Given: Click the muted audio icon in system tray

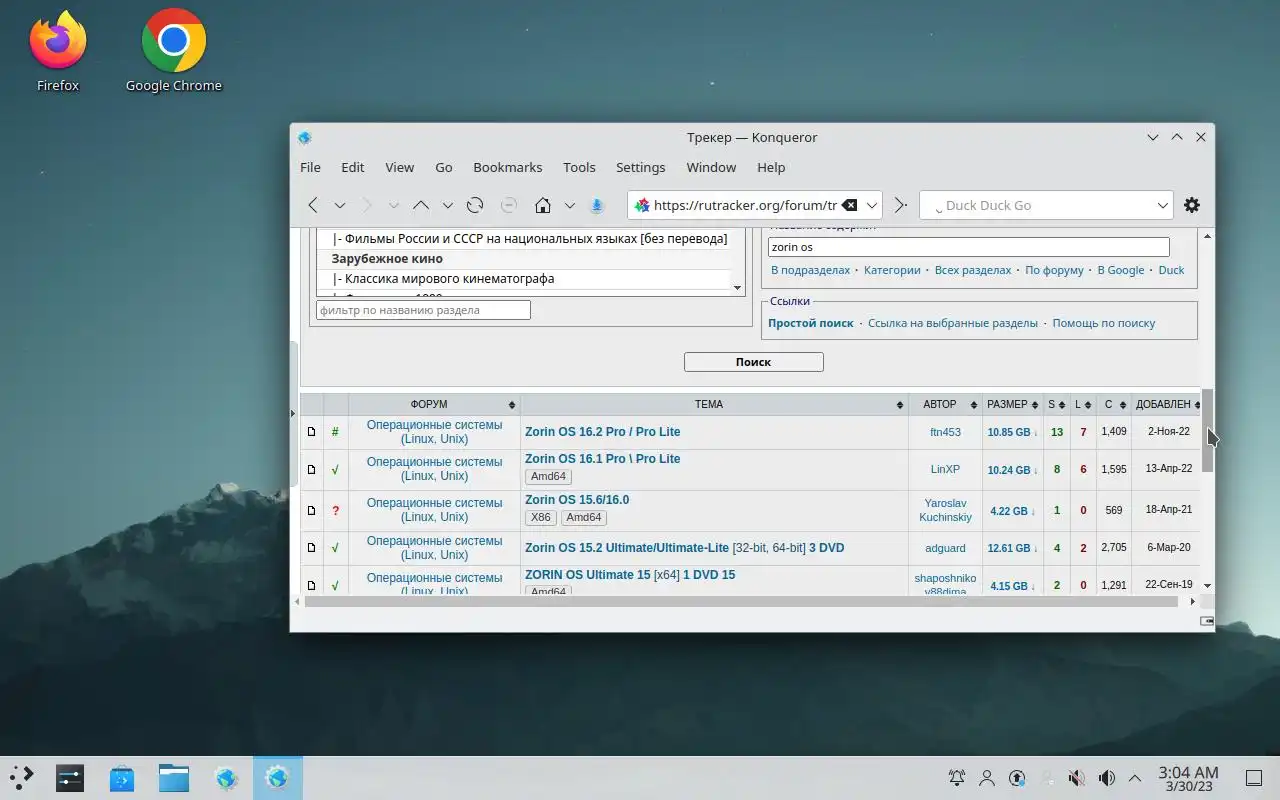Looking at the screenshot, I should (1076, 777).
